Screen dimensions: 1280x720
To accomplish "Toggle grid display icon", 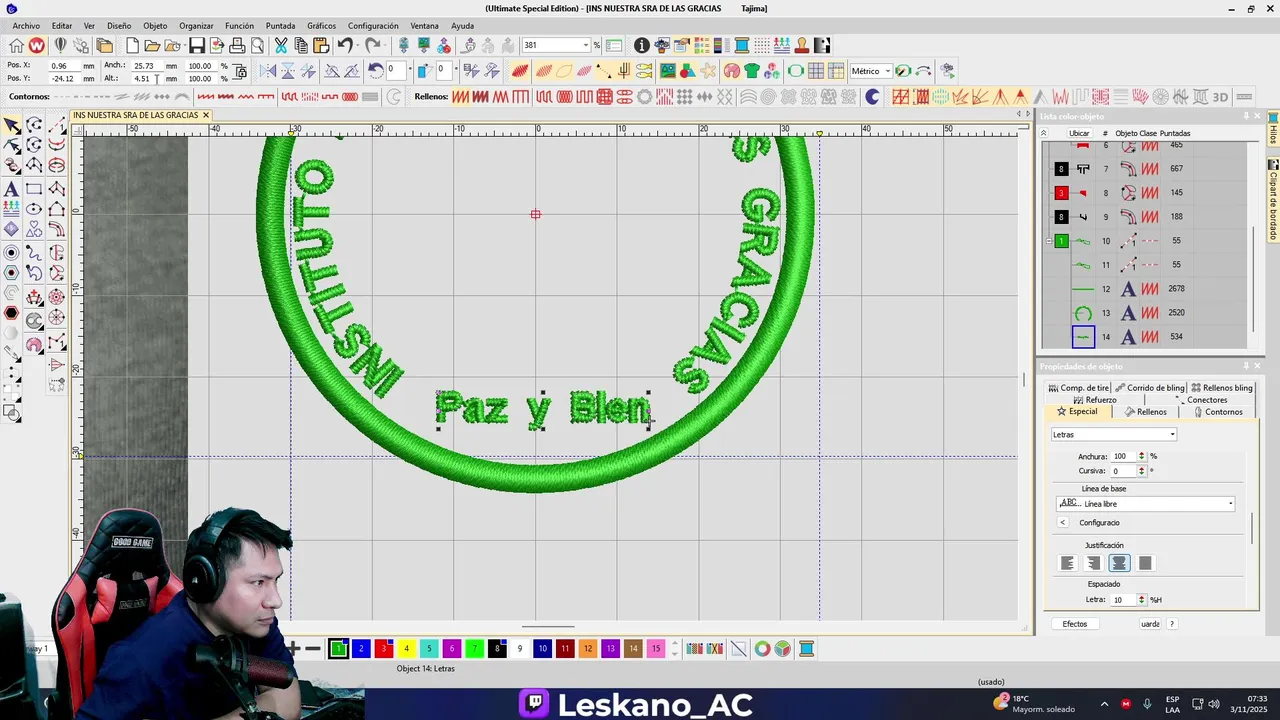I will [816, 71].
